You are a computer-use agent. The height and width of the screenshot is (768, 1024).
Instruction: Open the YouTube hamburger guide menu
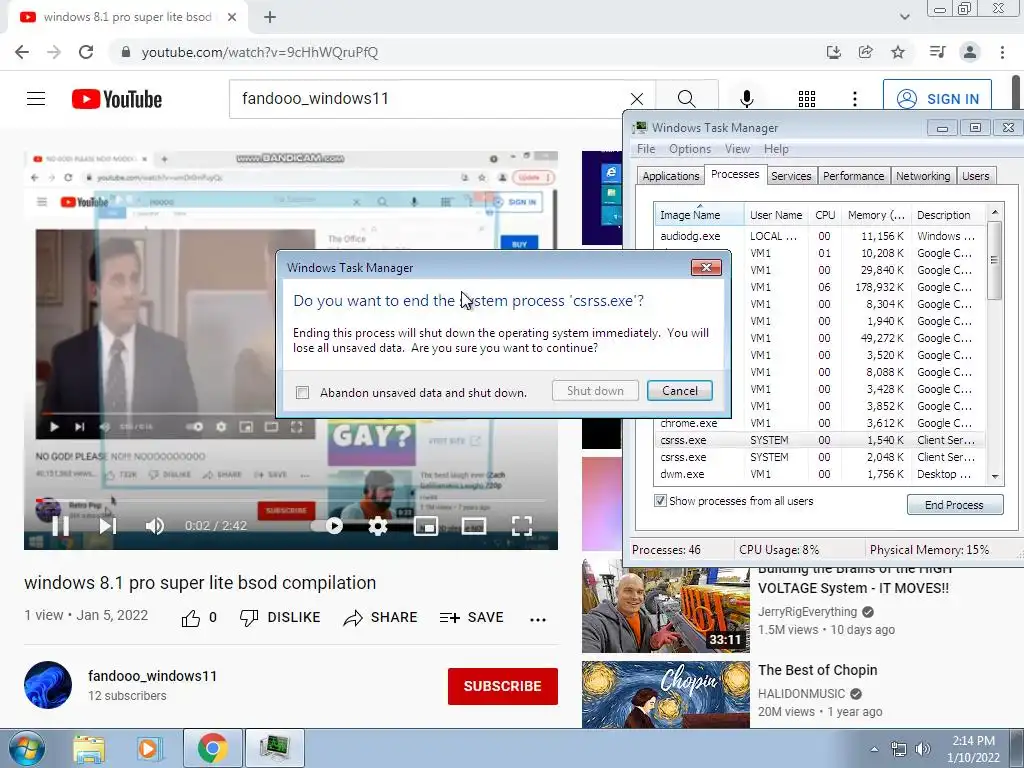pyautogui.click(x=36, y=99)
